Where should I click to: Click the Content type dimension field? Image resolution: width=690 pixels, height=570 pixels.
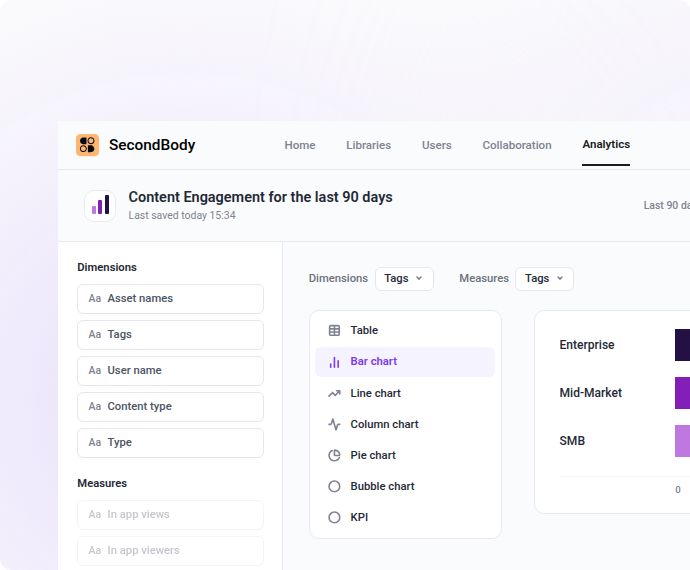[170, 407]
